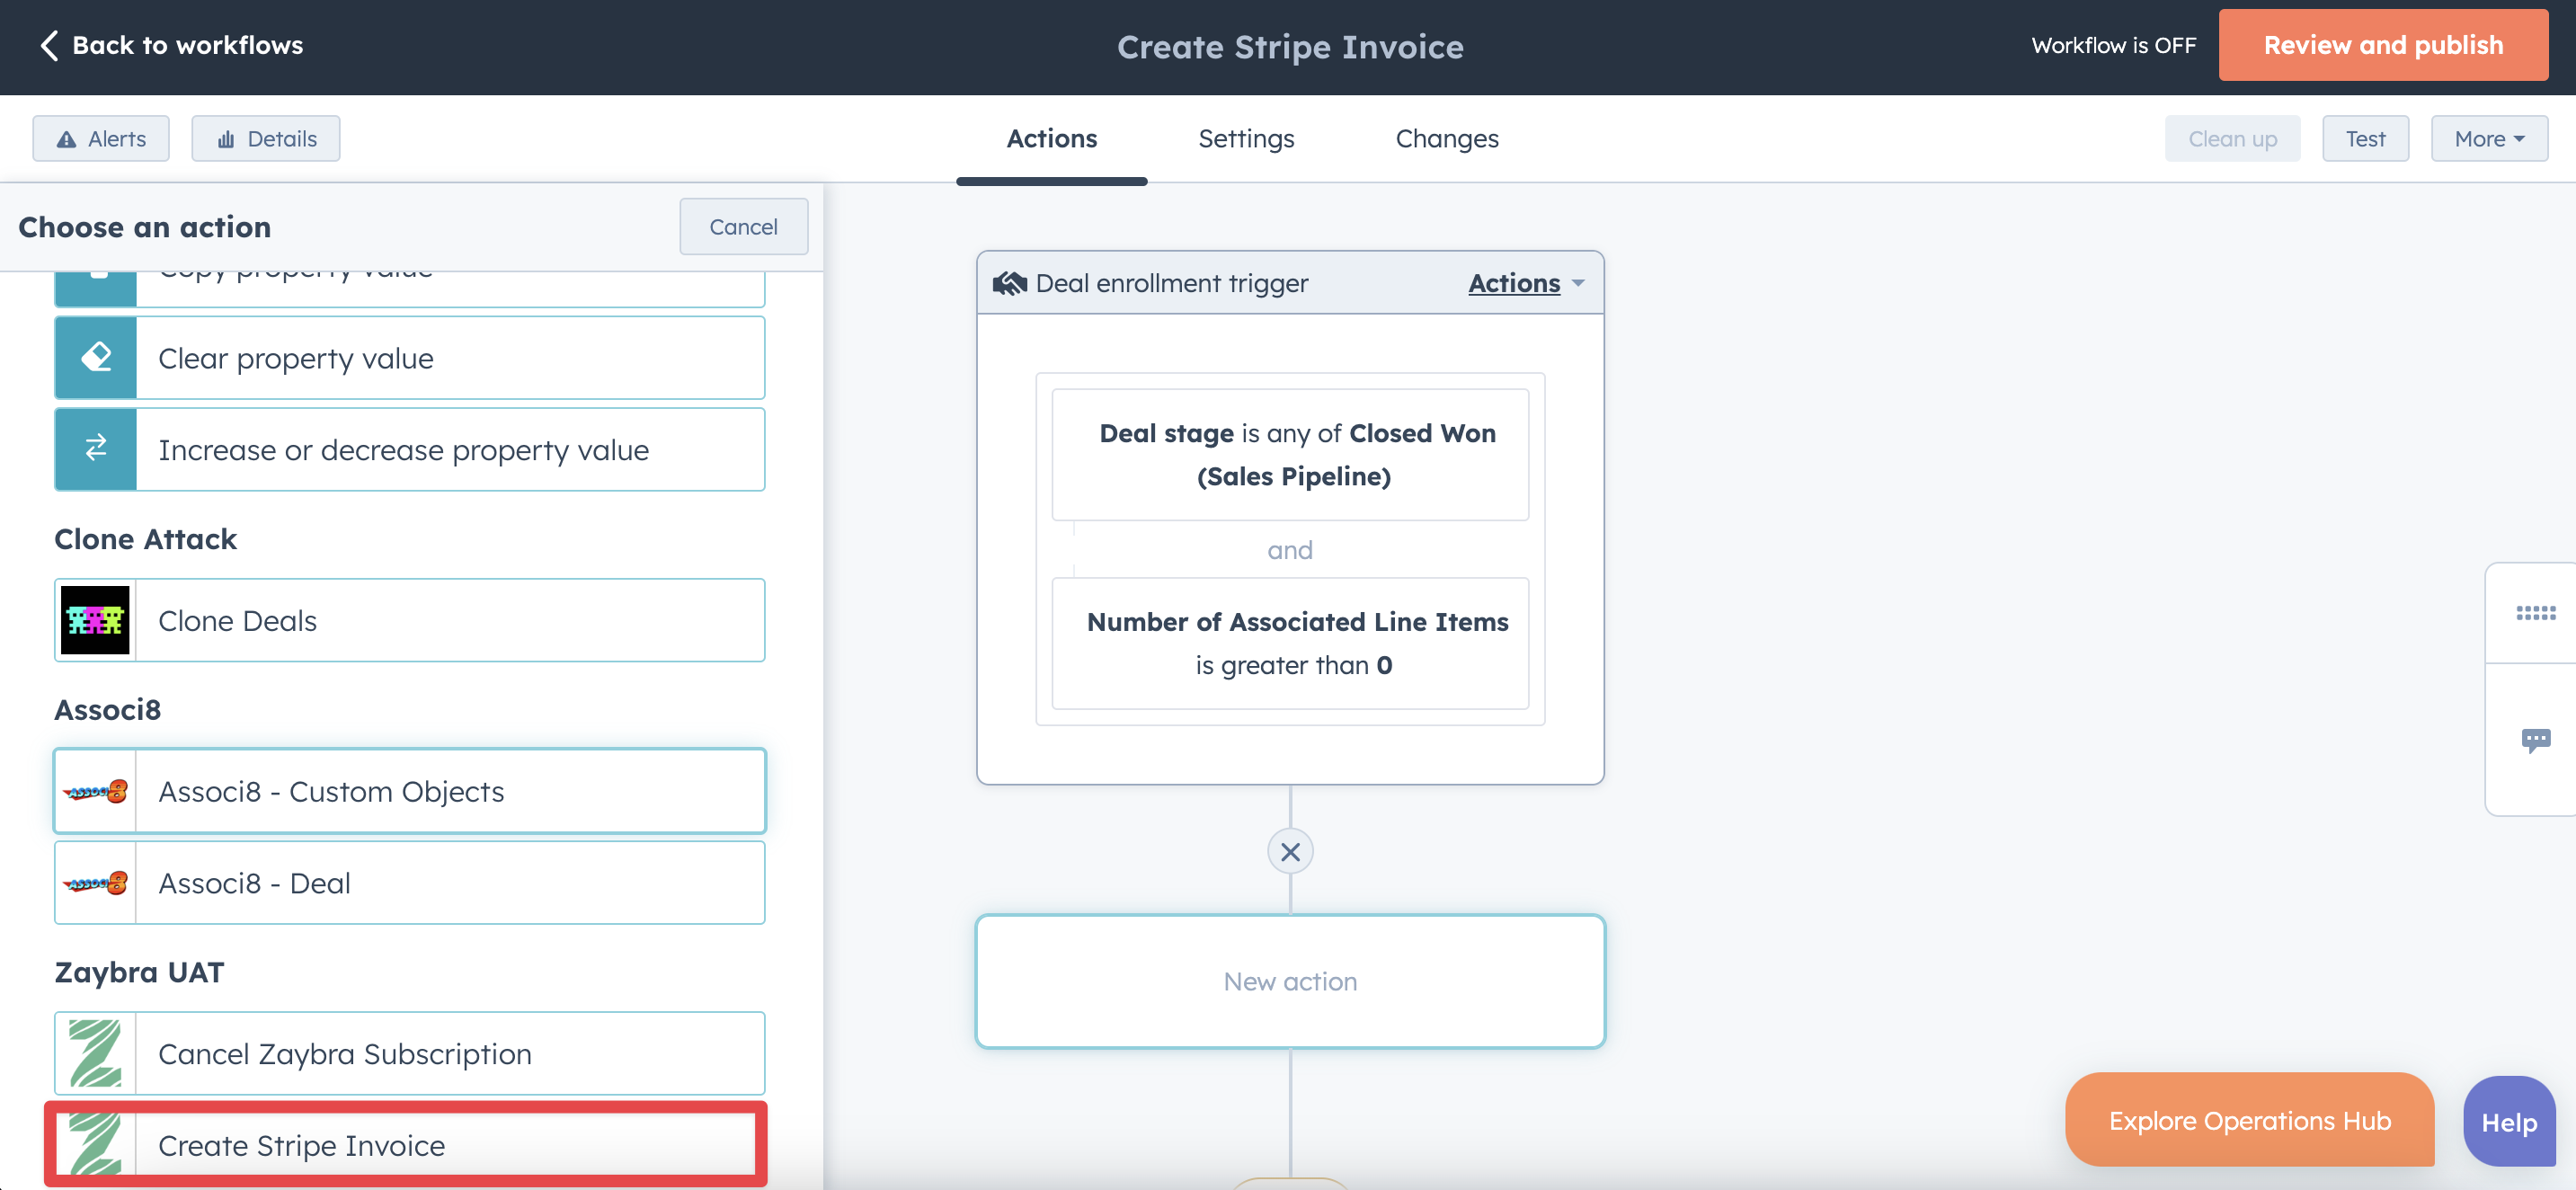Click the Cancel Zaybra Subscription Z icon
This screenshot has height=1190, width=2576.
96,1053
